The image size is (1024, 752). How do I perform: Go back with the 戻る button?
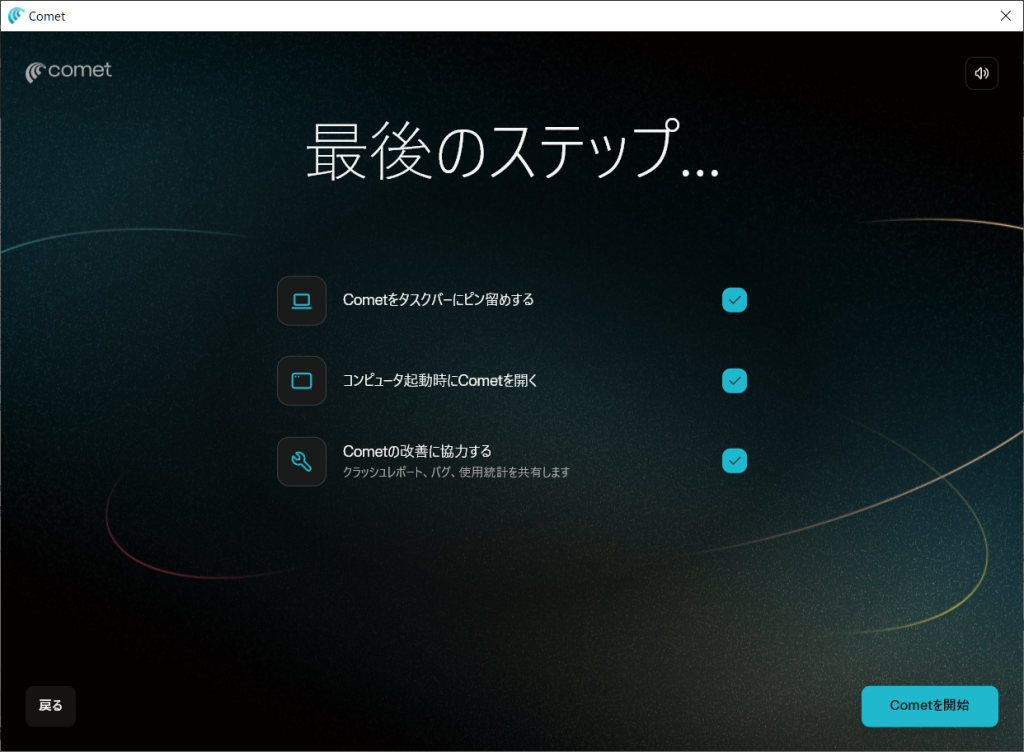pos(50,706)
